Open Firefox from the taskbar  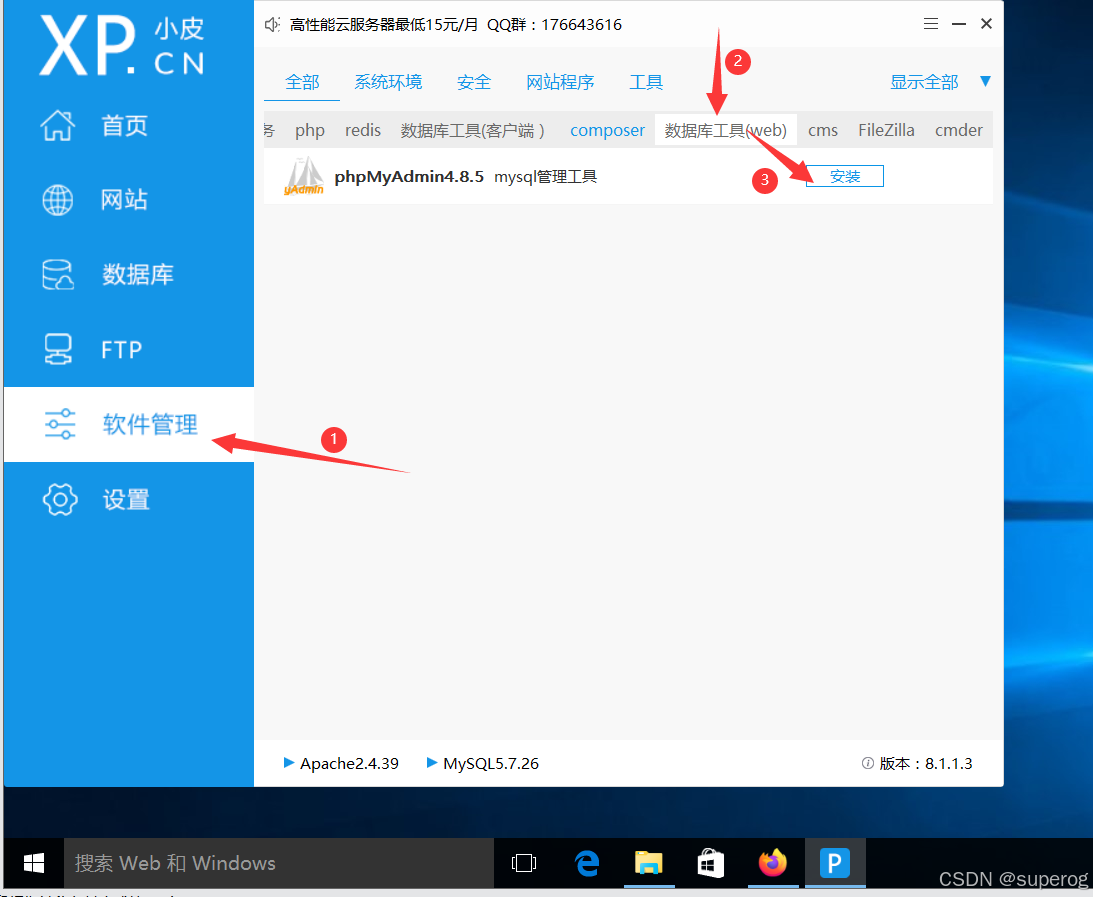(772, 863)
